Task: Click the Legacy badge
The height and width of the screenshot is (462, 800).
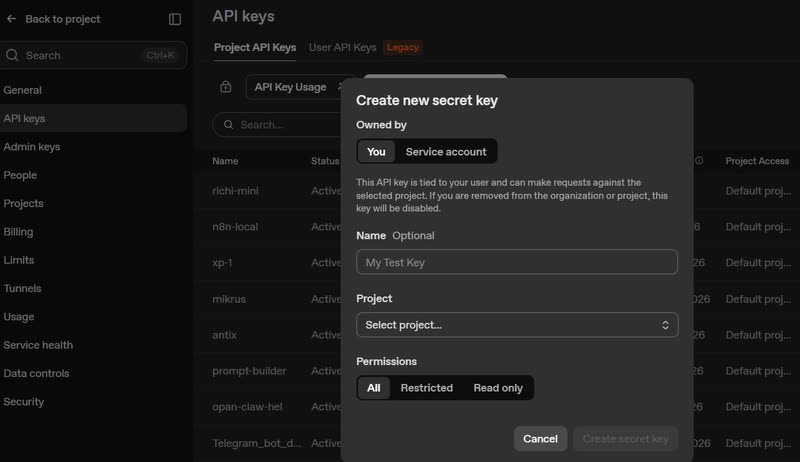Action: 403,47
